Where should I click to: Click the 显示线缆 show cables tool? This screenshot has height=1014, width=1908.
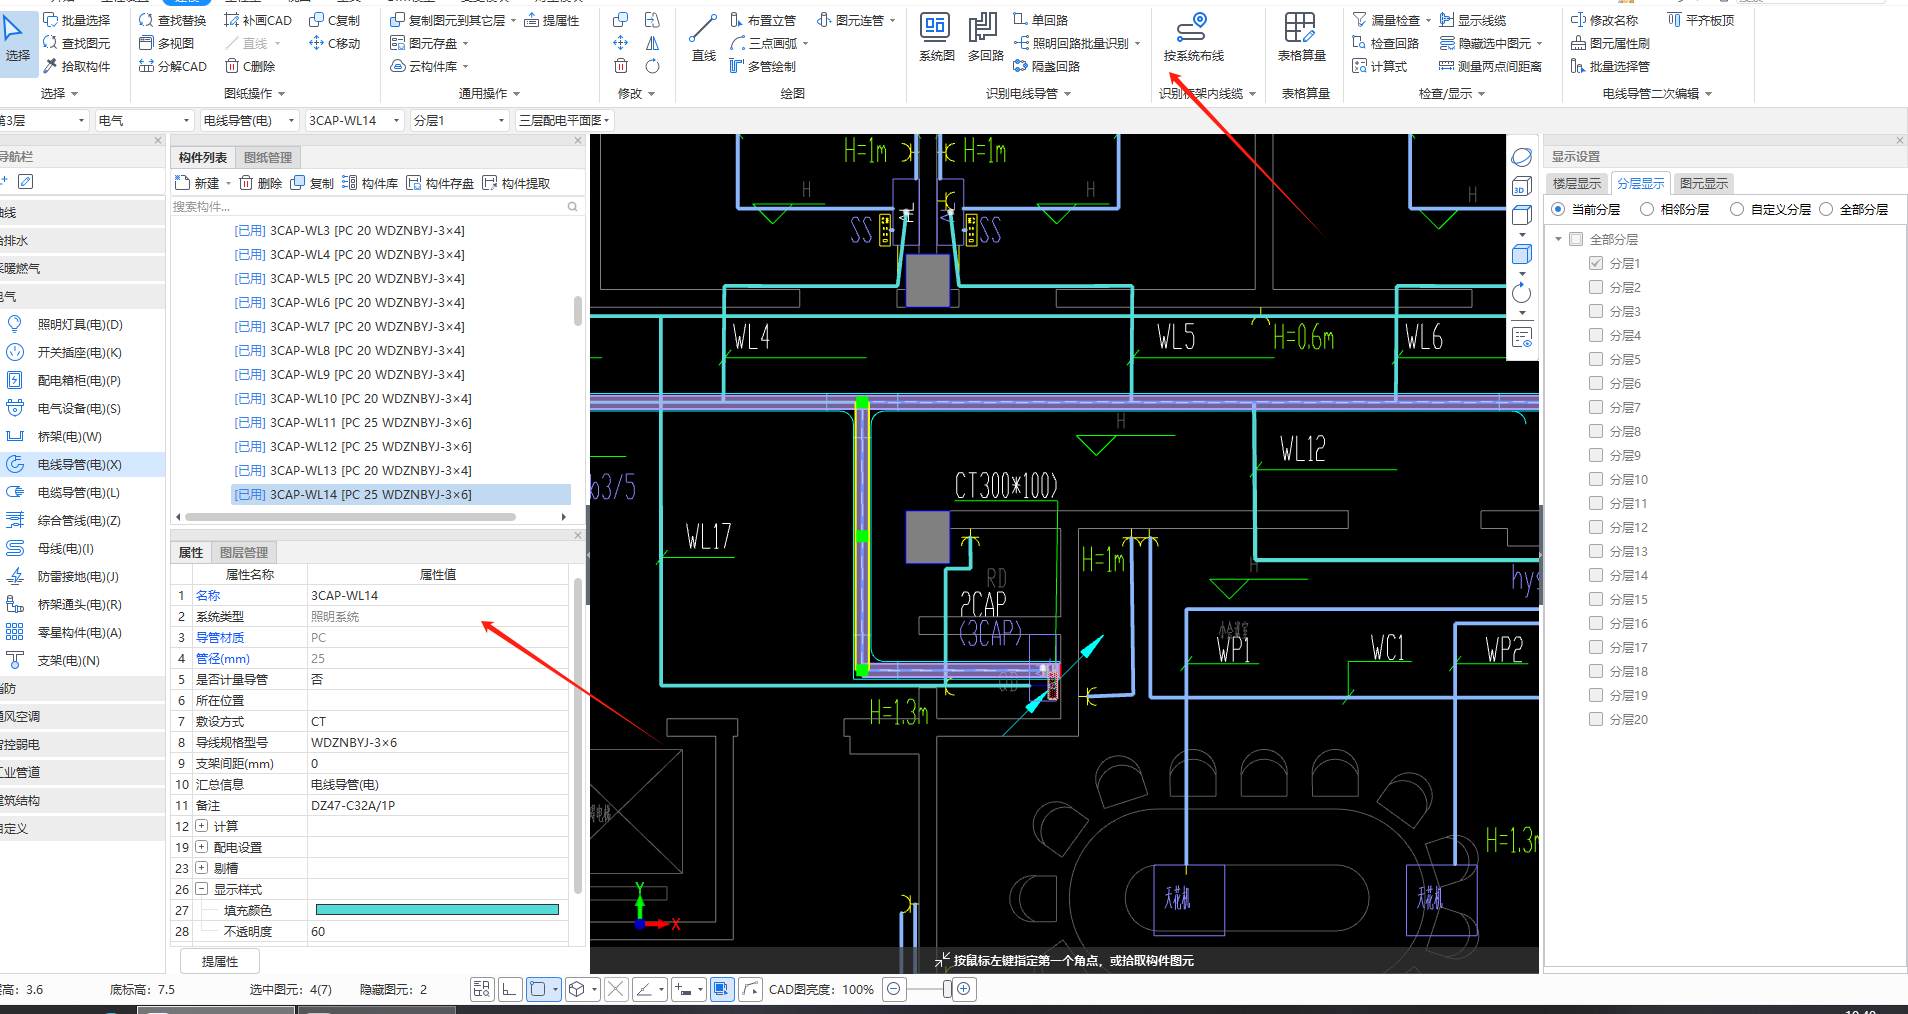coord(1473,20)
